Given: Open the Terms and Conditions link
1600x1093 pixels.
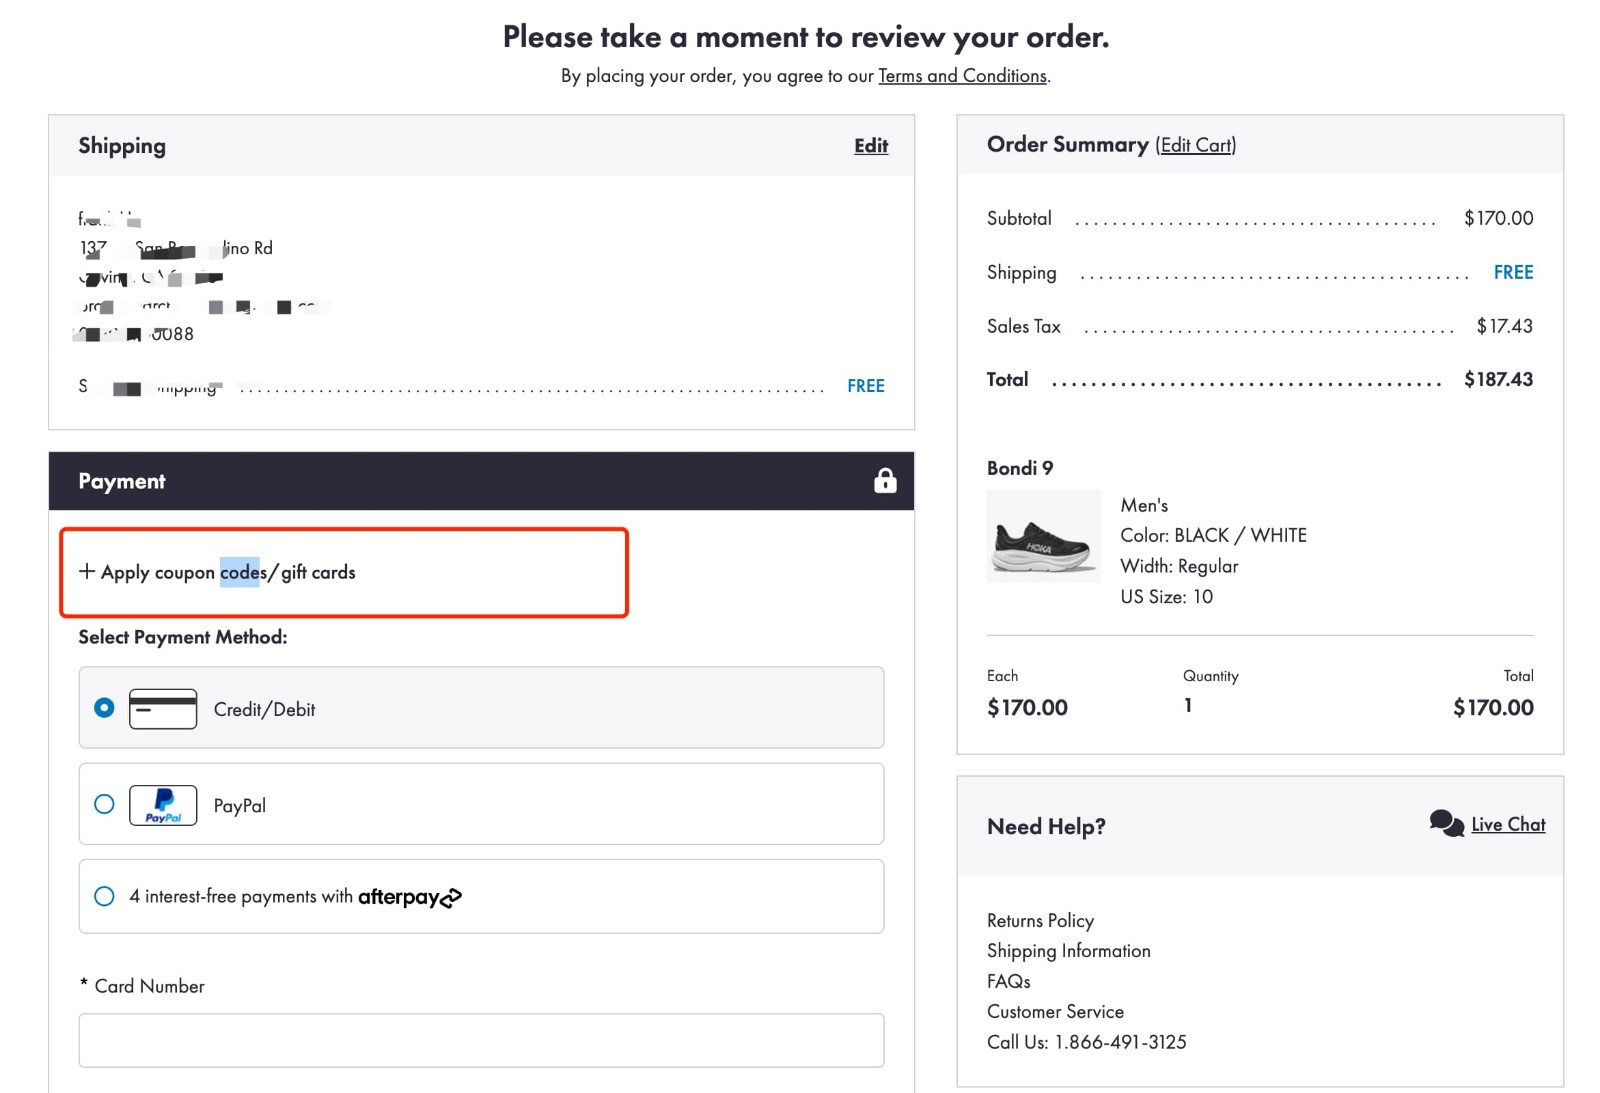Looking at the screenshot, I should 963,75.
